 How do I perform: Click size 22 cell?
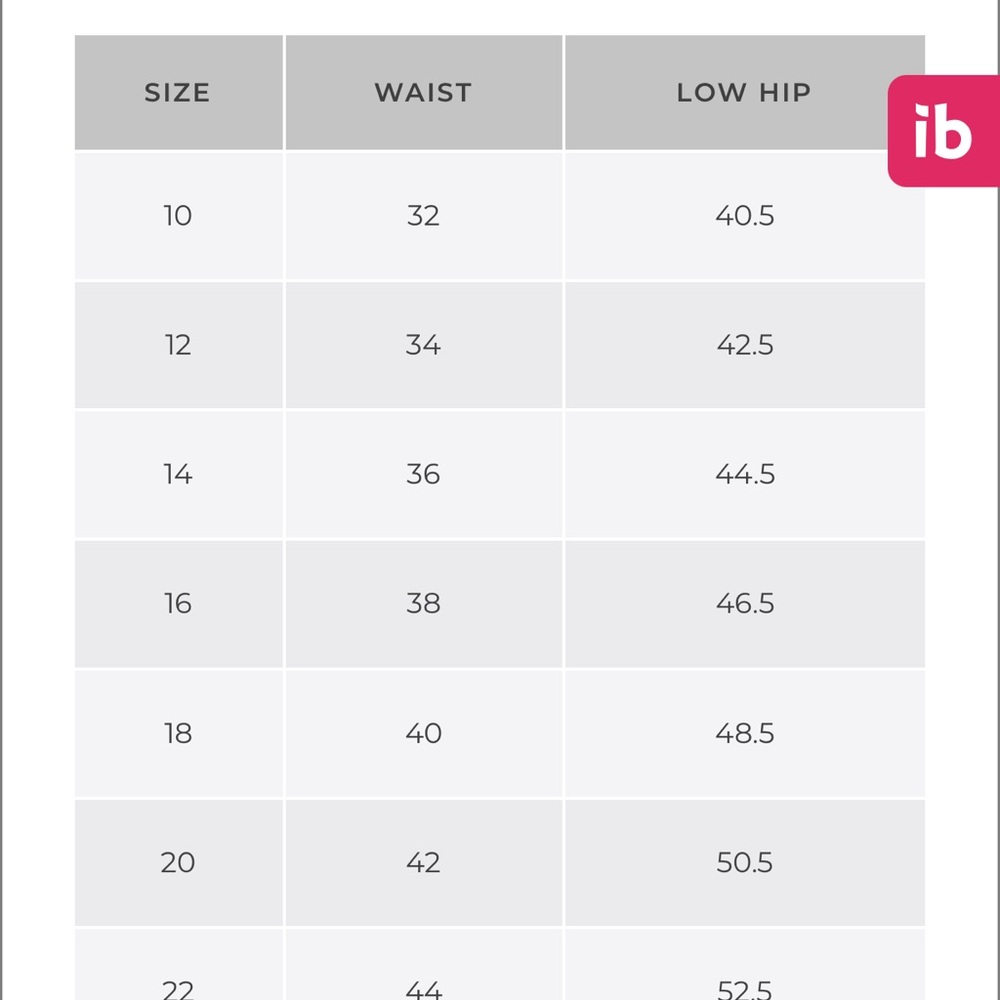(179, 964)
